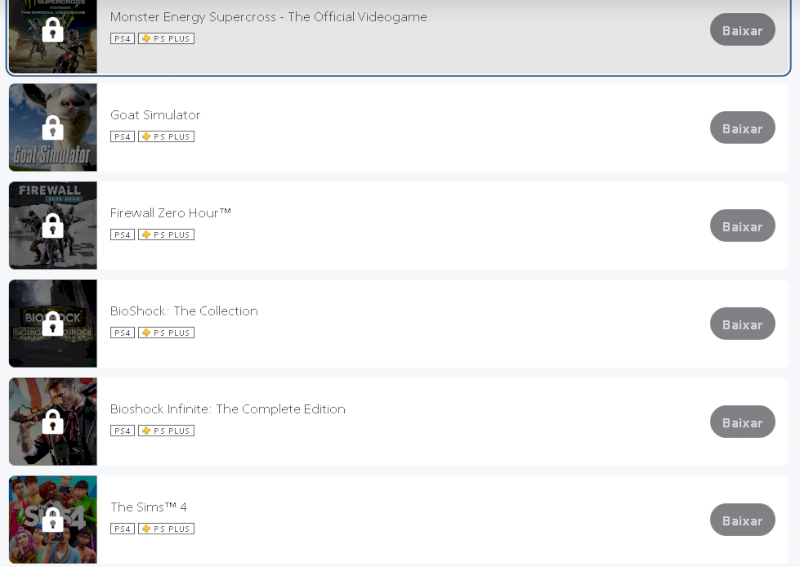Click PS4 tag under BioShock: The Collection

point(122,332)
